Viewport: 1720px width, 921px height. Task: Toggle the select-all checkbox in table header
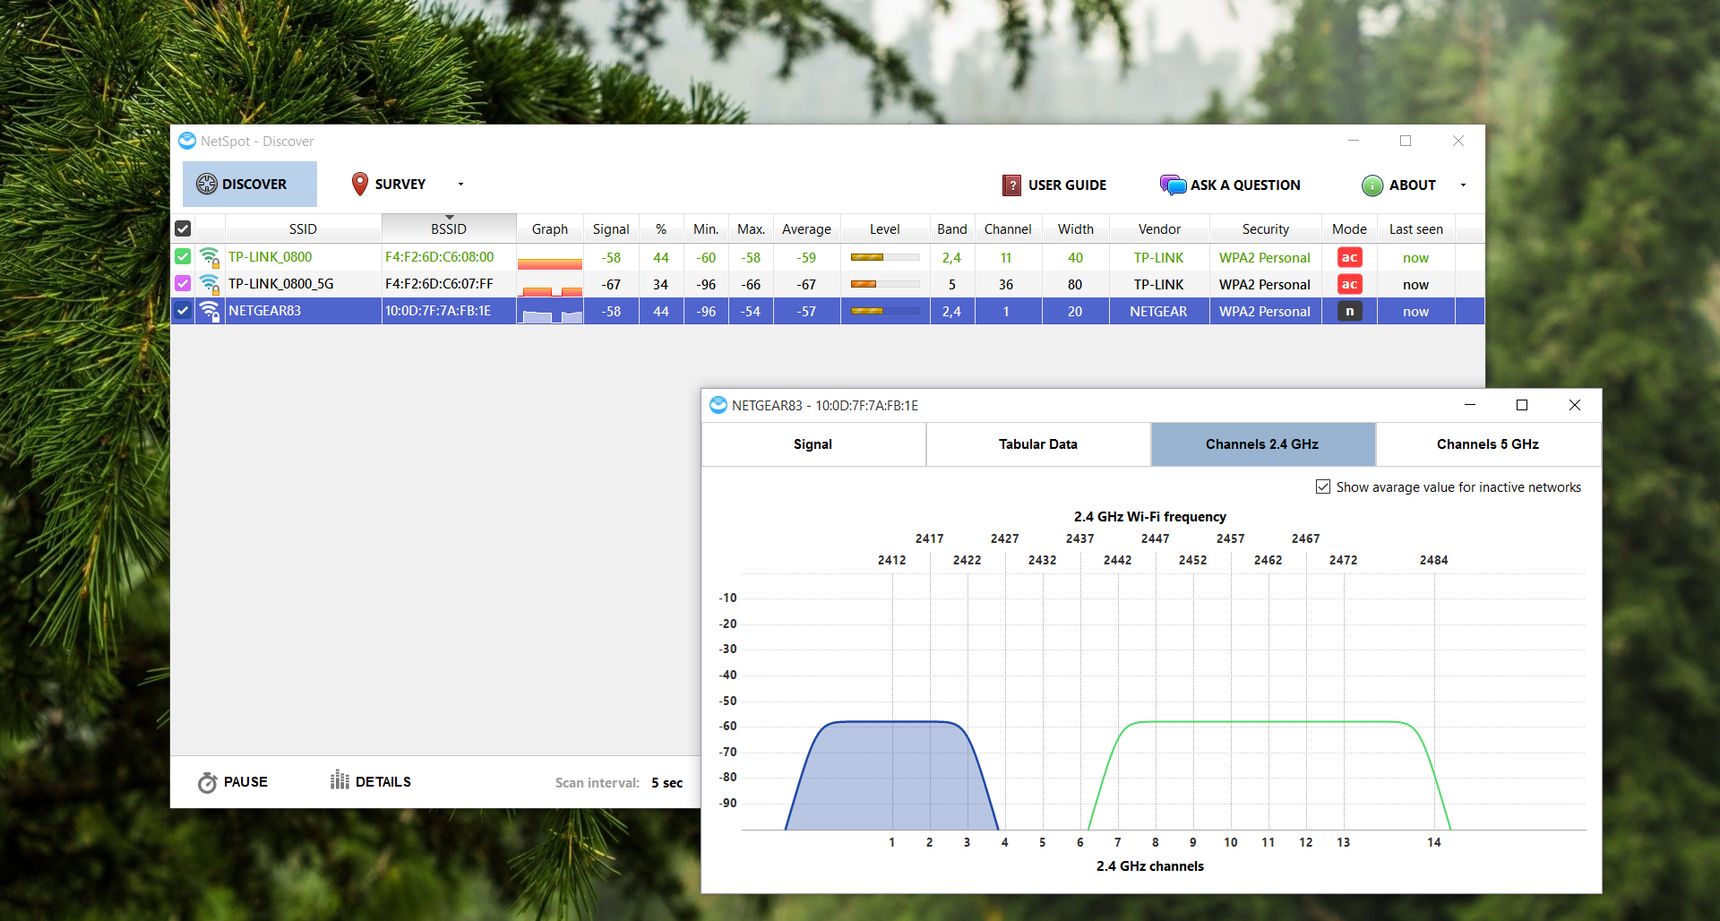coord(183,229)
